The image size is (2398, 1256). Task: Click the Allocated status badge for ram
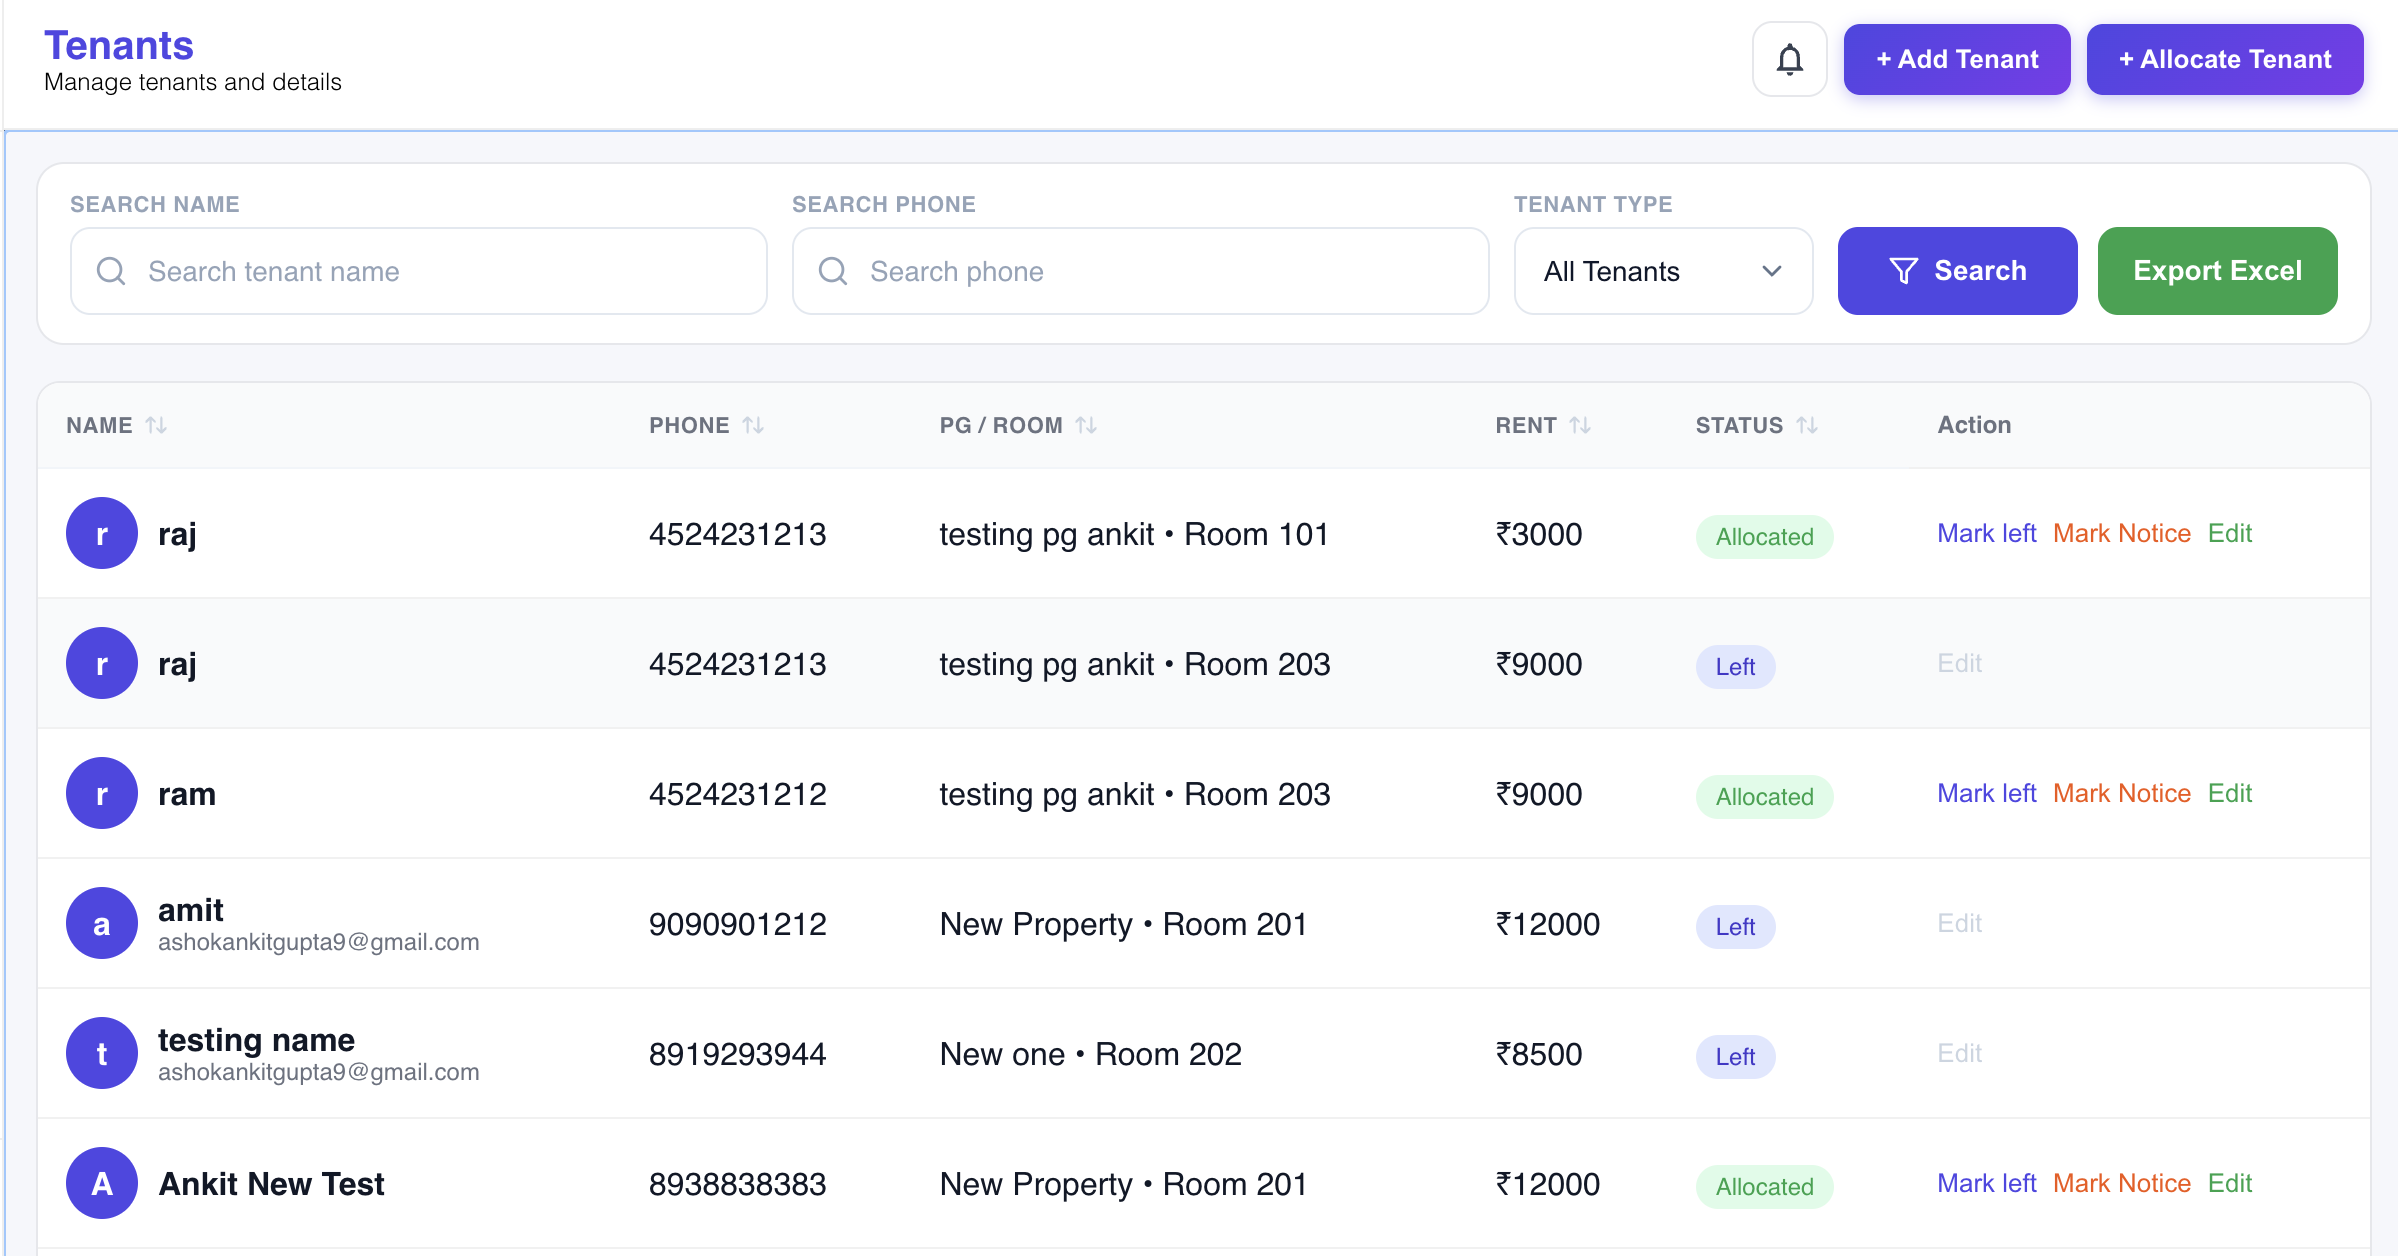(x=1764, y=797)
